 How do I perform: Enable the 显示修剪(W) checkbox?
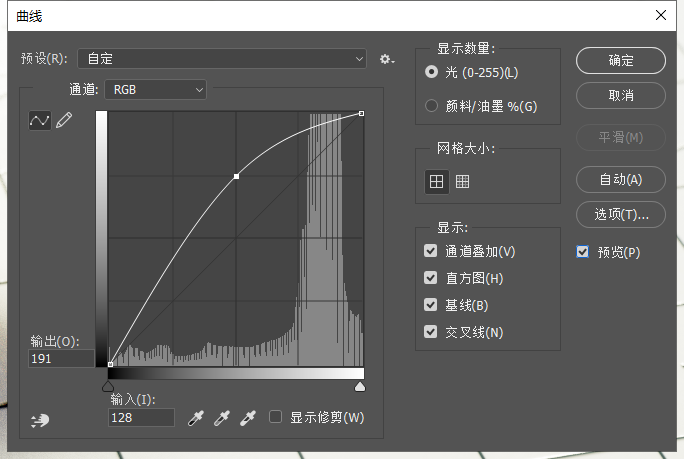pyautogui.click(x=275, y=417)
